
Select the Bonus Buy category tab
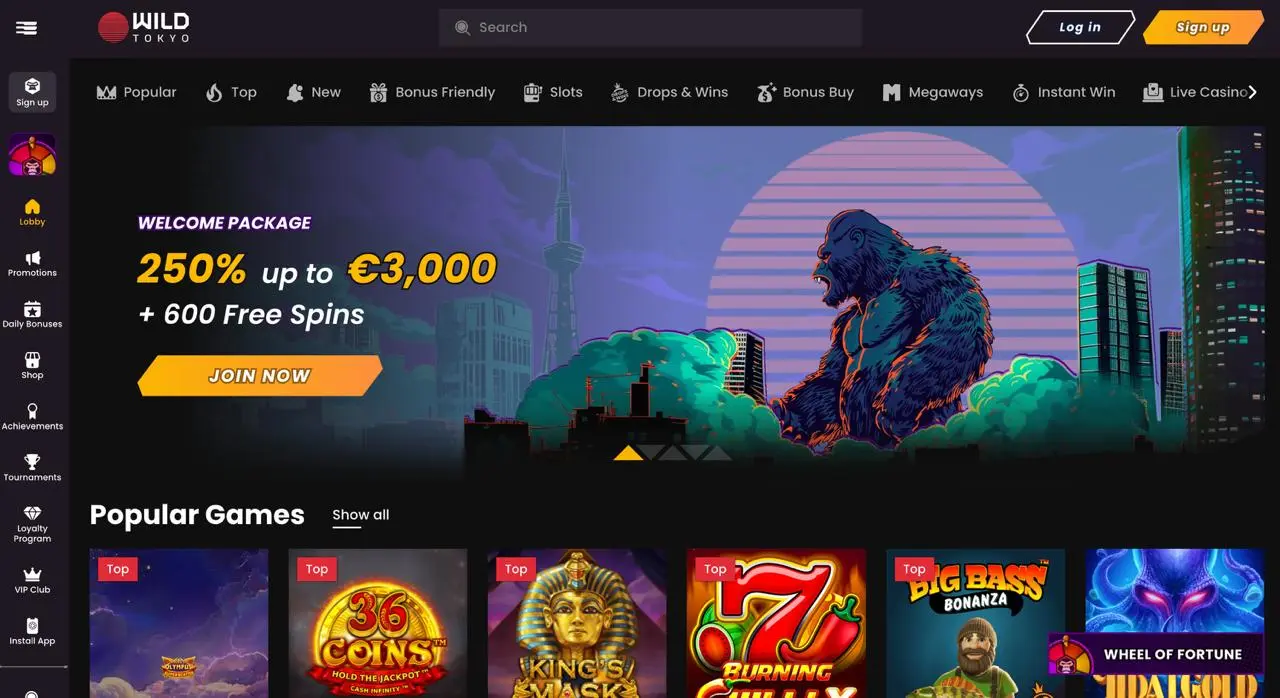[805, 92]
